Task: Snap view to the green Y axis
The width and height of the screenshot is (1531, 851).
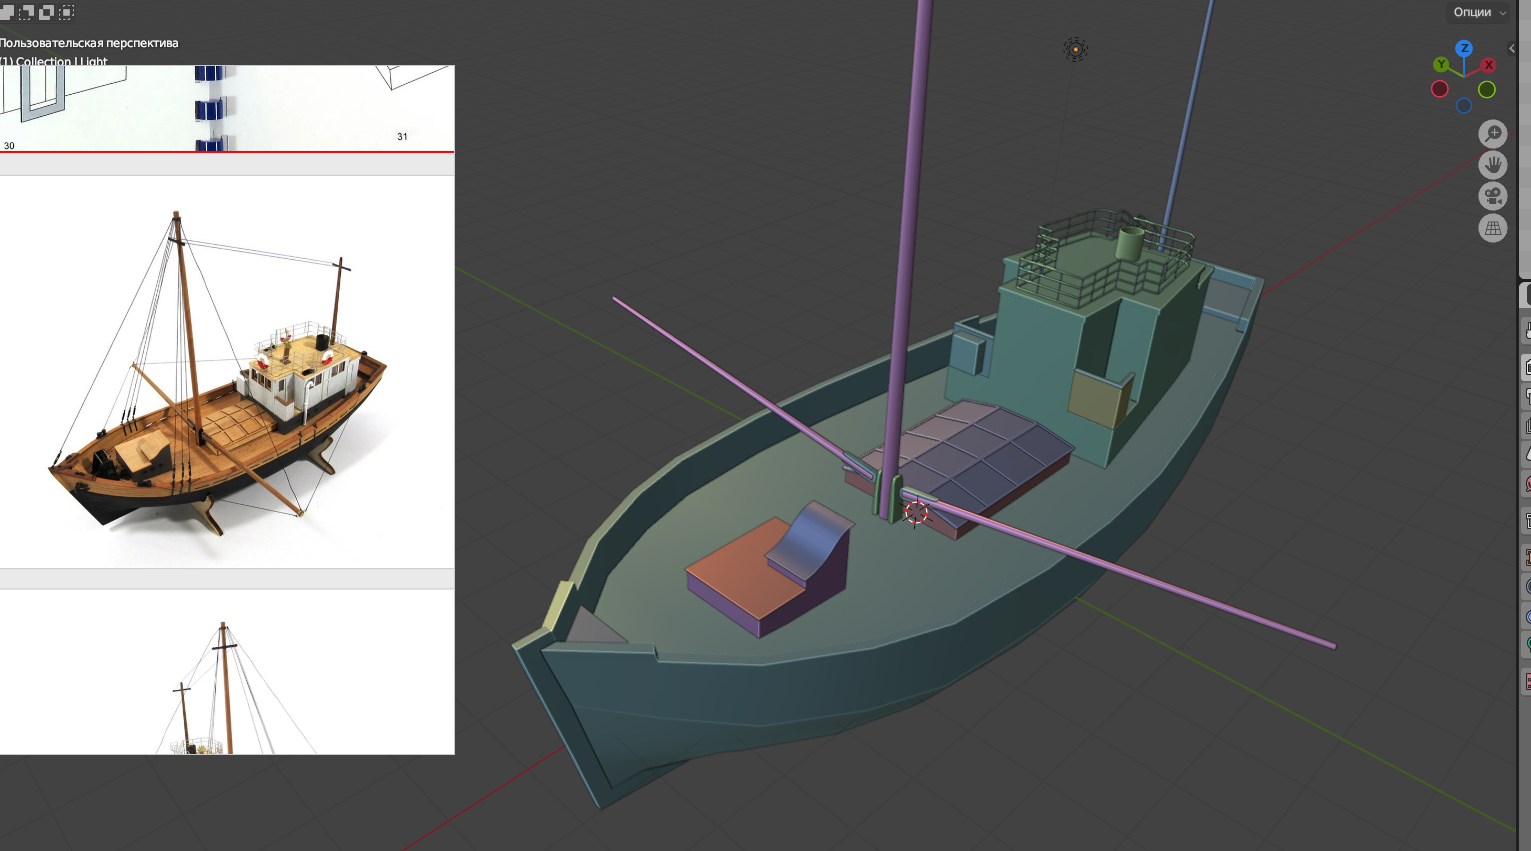Action: 1441,65
